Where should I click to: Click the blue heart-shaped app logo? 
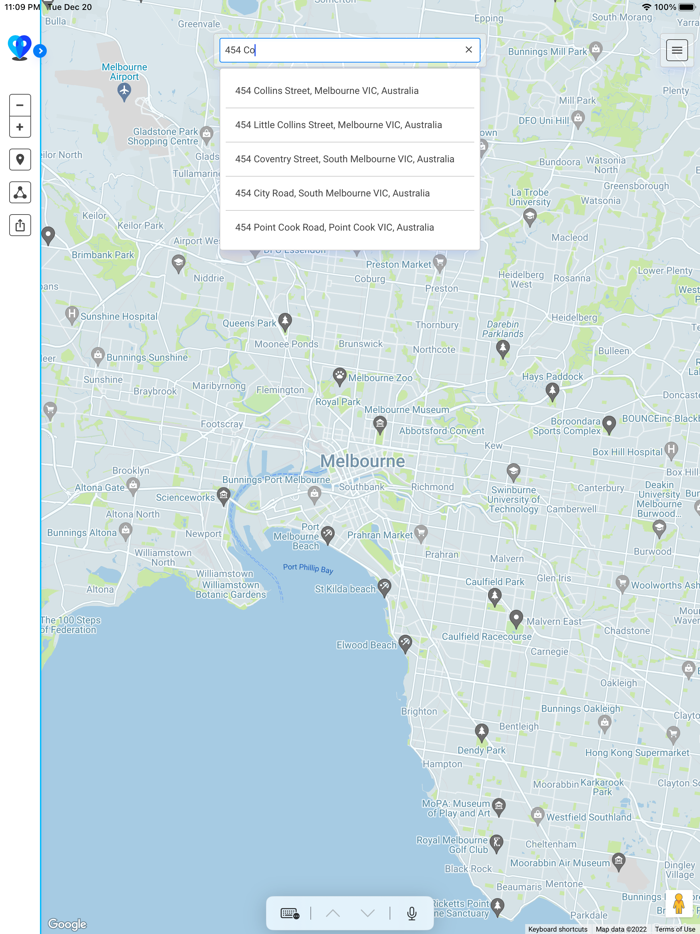[x=19, y=47]
